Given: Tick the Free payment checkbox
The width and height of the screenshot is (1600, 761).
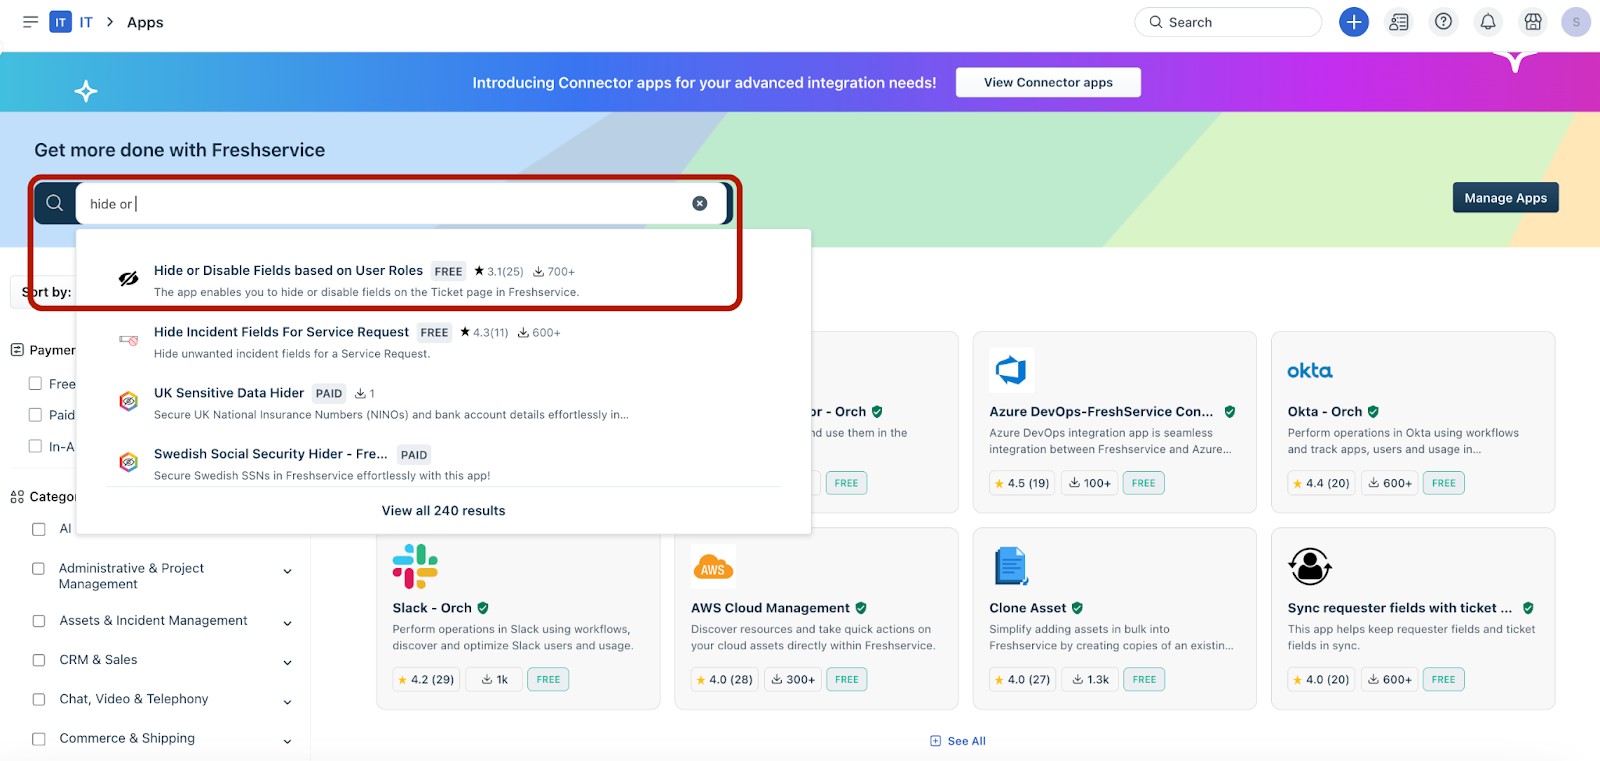Looking at the screenshot, I should [35, 383].
